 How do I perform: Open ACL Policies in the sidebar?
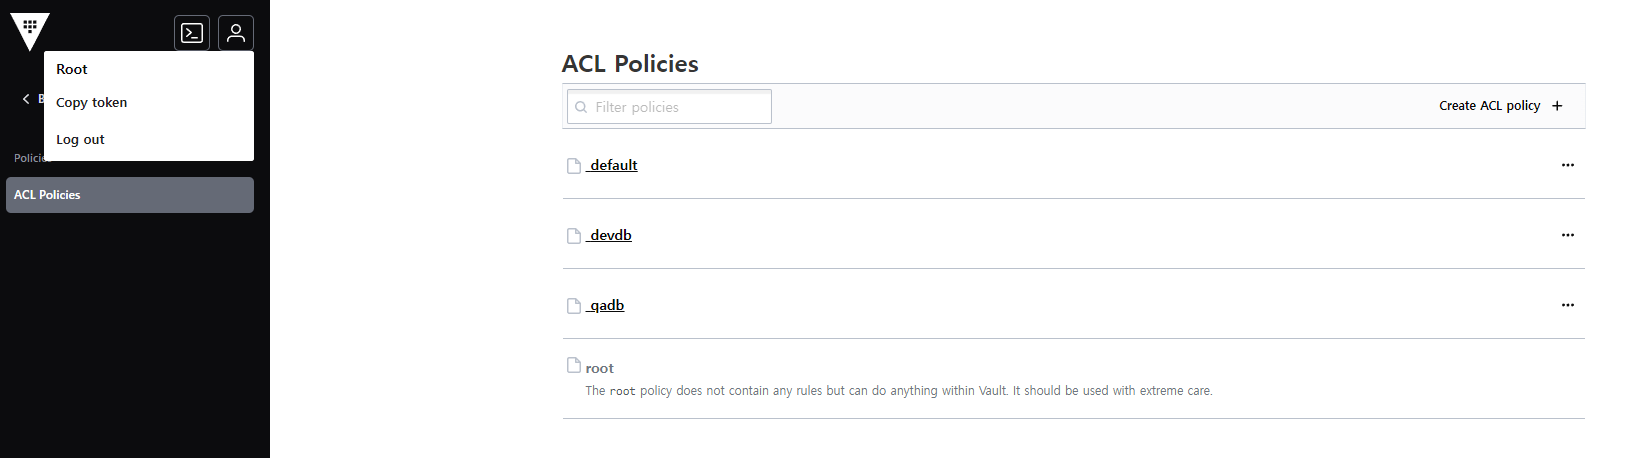(x=130, y=195)
